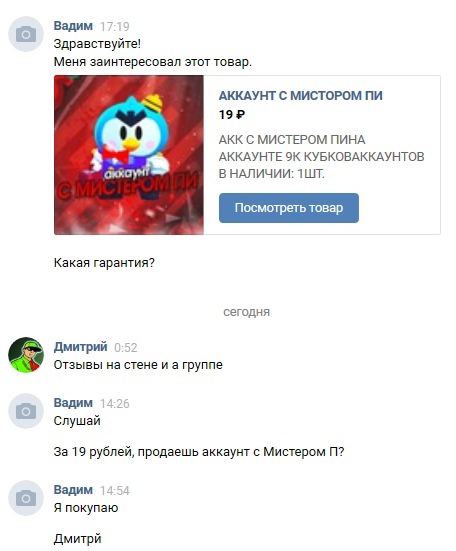Screen dimensions: 456x551
Task: Click the Посмотреть товар button
Action: tap(289, 208)
